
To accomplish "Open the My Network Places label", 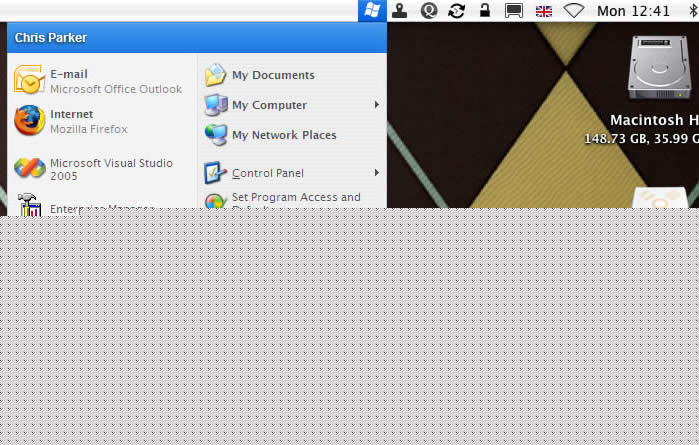I will (x=284, y=135).
